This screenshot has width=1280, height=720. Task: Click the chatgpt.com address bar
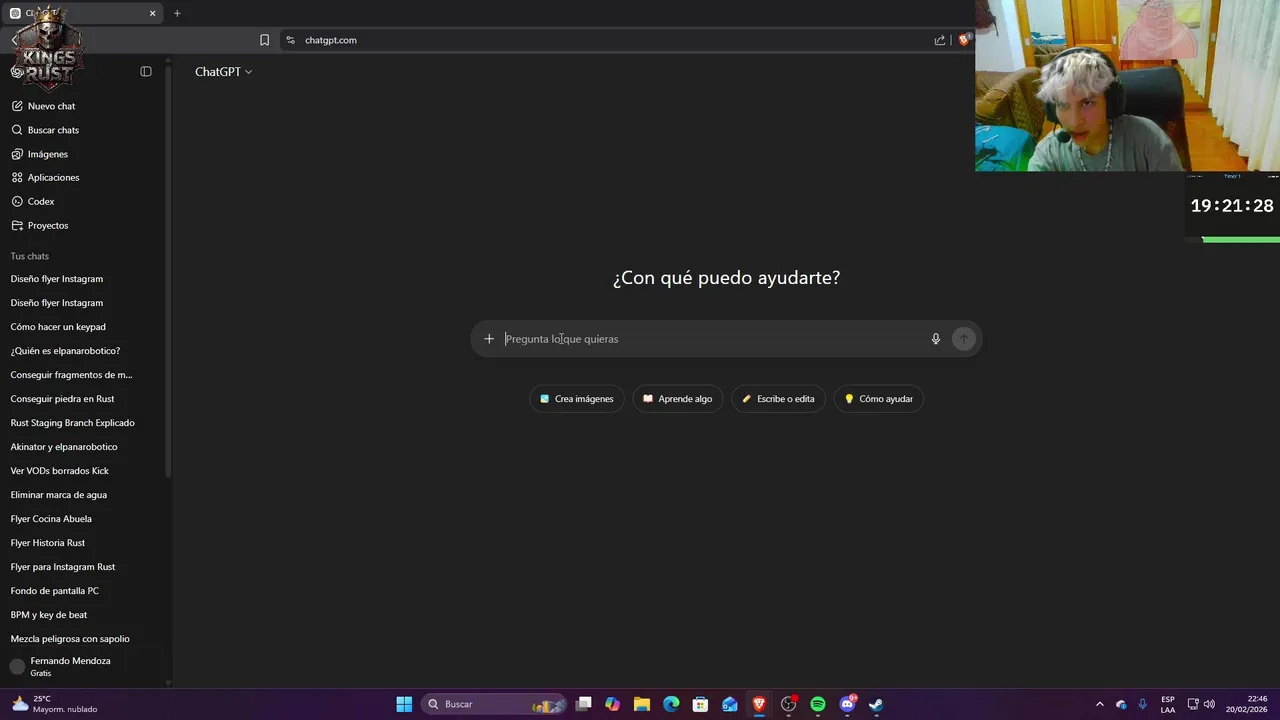[x=330, y=40]
